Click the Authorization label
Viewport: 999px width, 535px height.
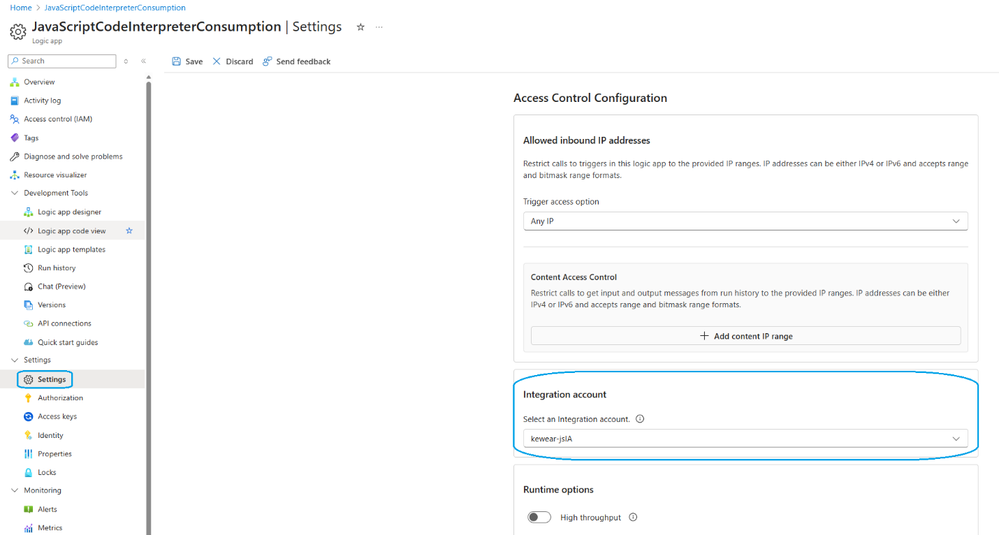pos(61,398)
